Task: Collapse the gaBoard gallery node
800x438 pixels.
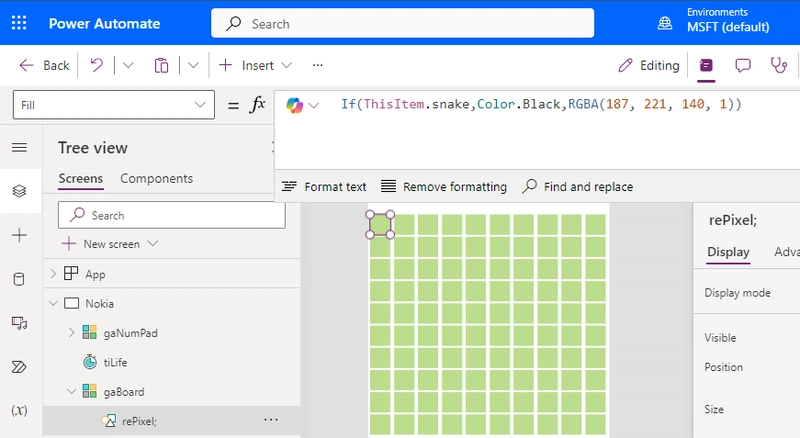Action: click(71, 392)
